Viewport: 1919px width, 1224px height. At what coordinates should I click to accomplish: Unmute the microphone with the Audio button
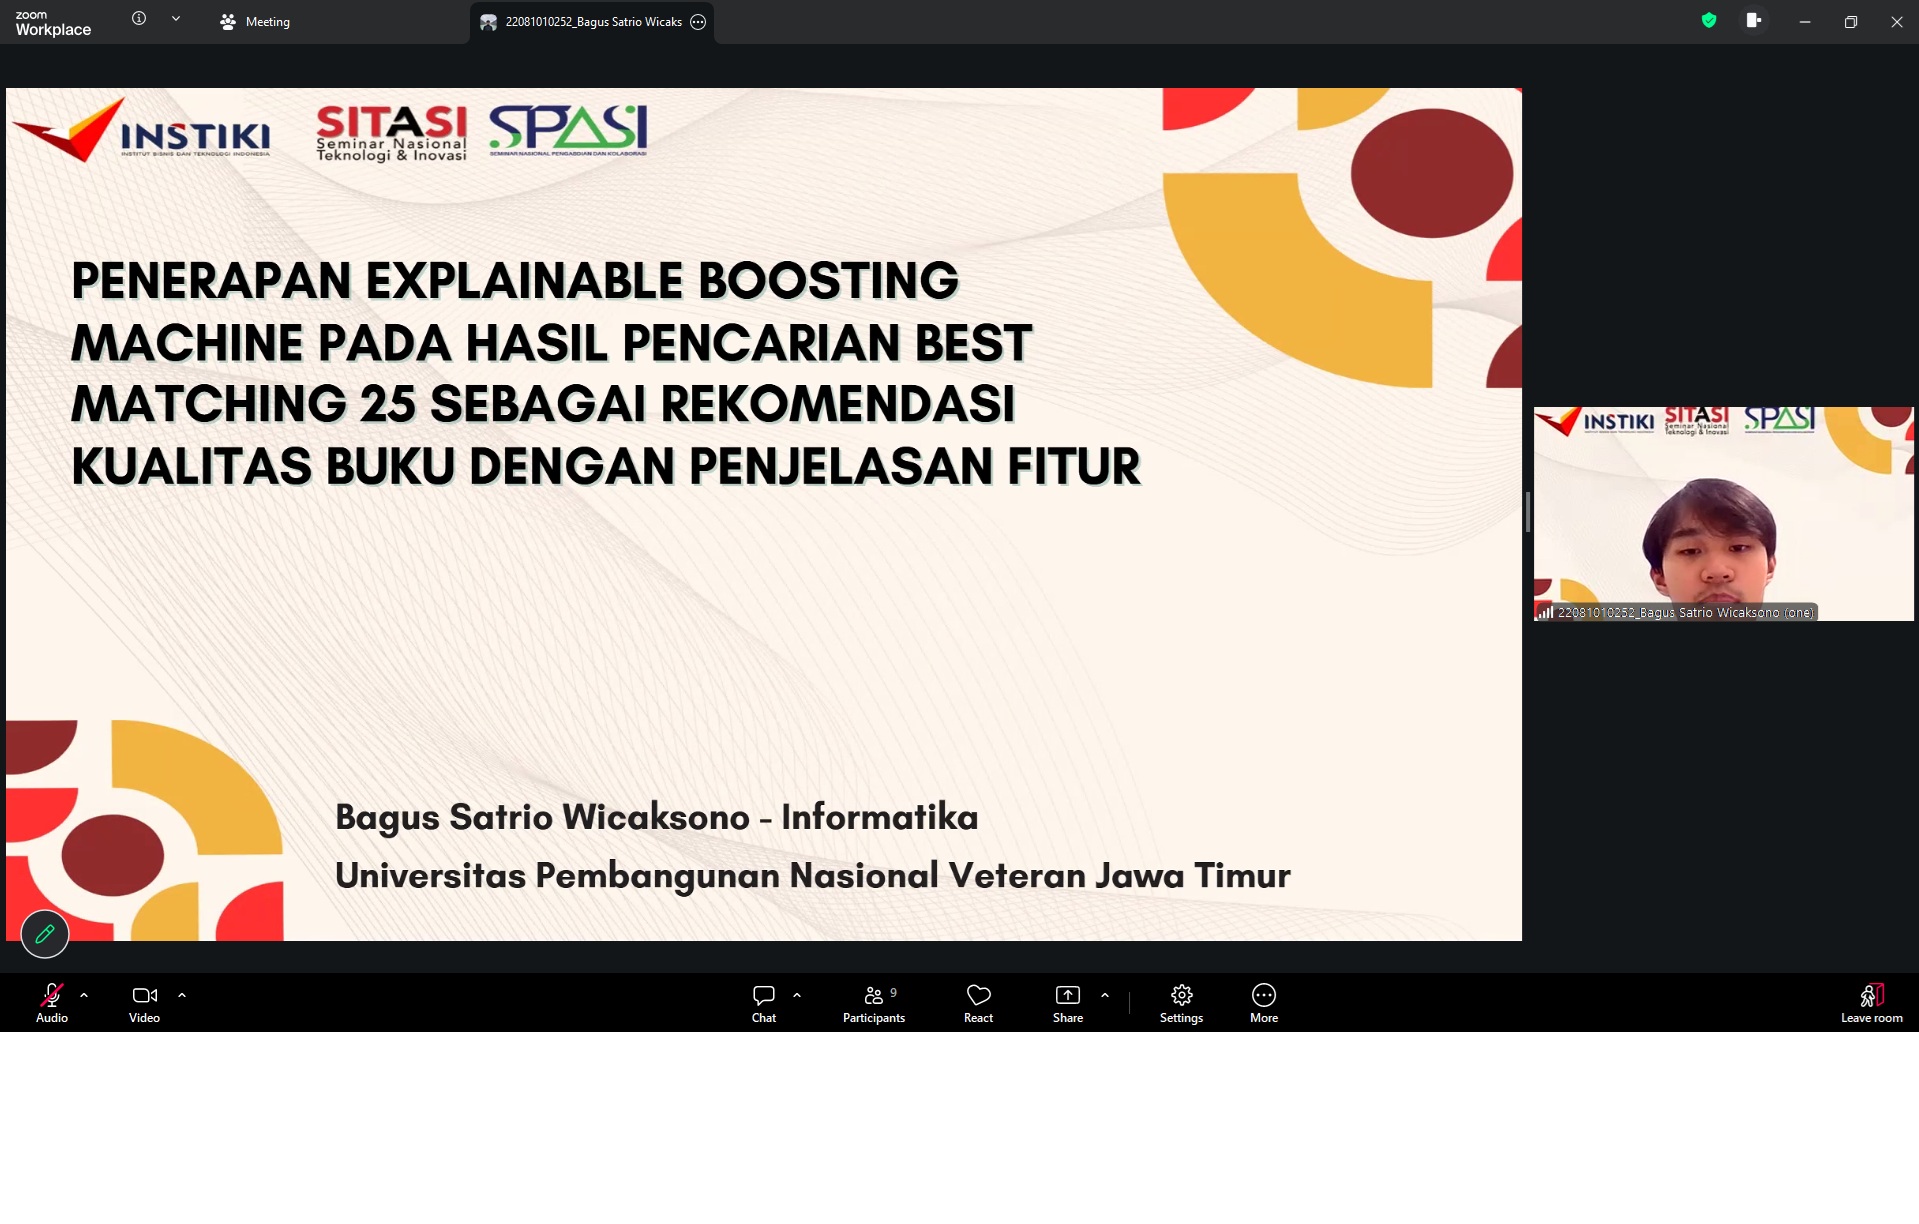coord(52,1003)
